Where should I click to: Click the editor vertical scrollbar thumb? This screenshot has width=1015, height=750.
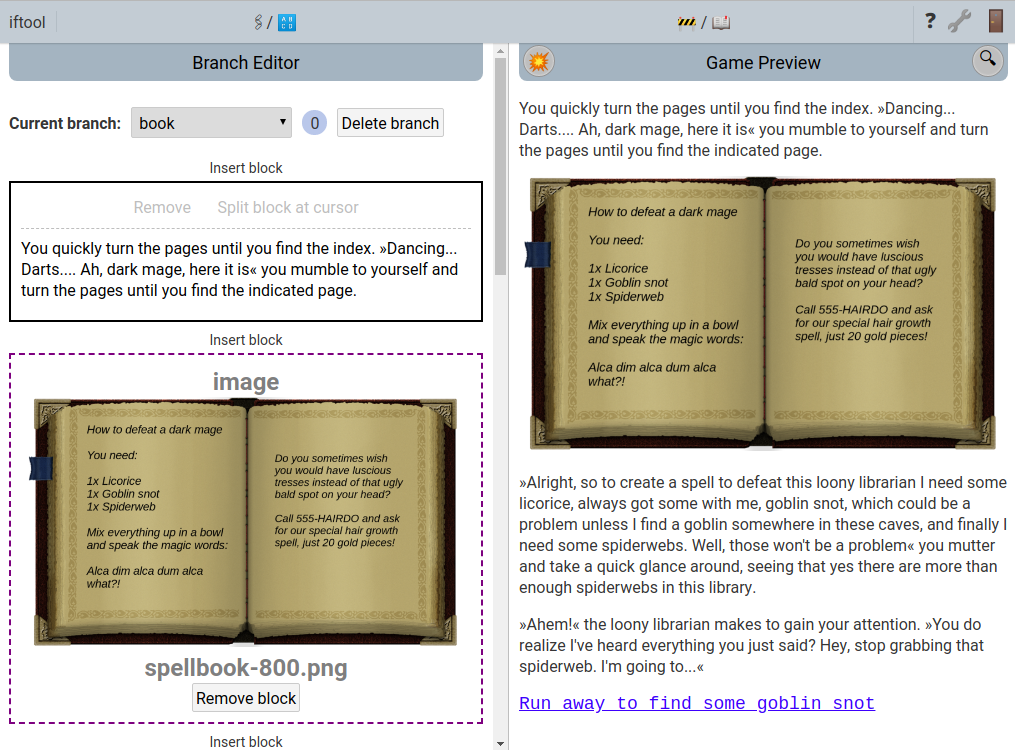tap(500, 166)
